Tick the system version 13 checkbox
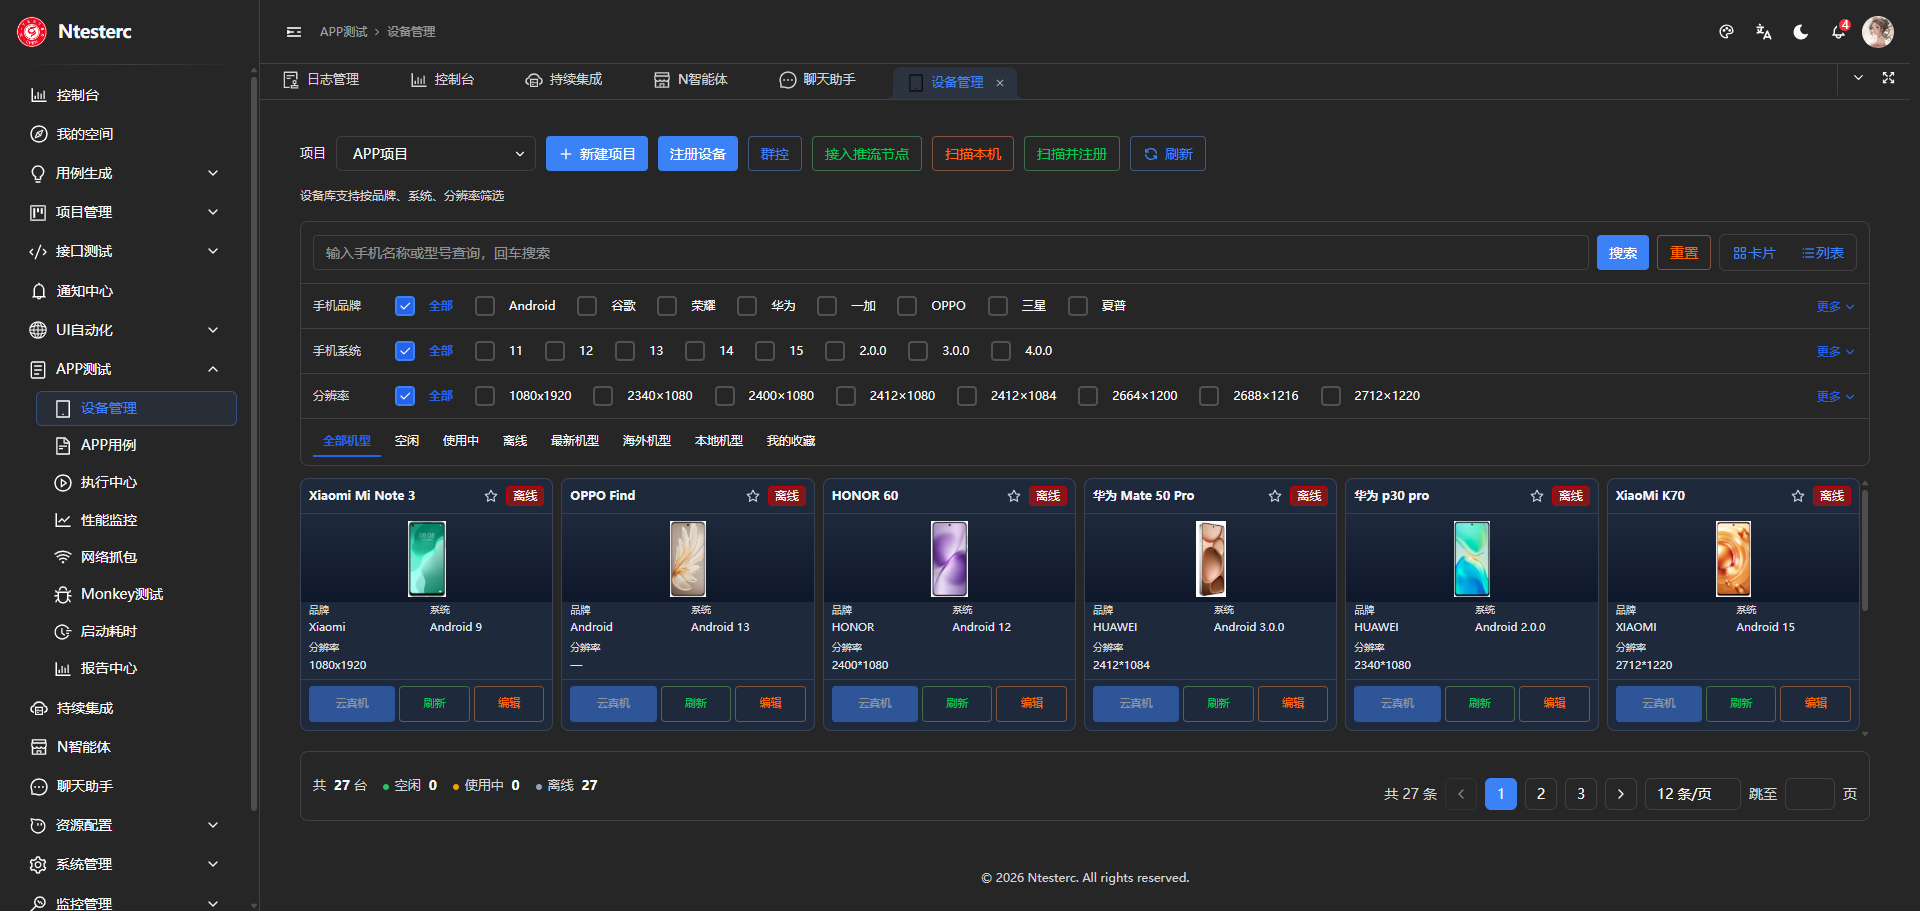Screen dimensions: 1920x911 point(625,351)
